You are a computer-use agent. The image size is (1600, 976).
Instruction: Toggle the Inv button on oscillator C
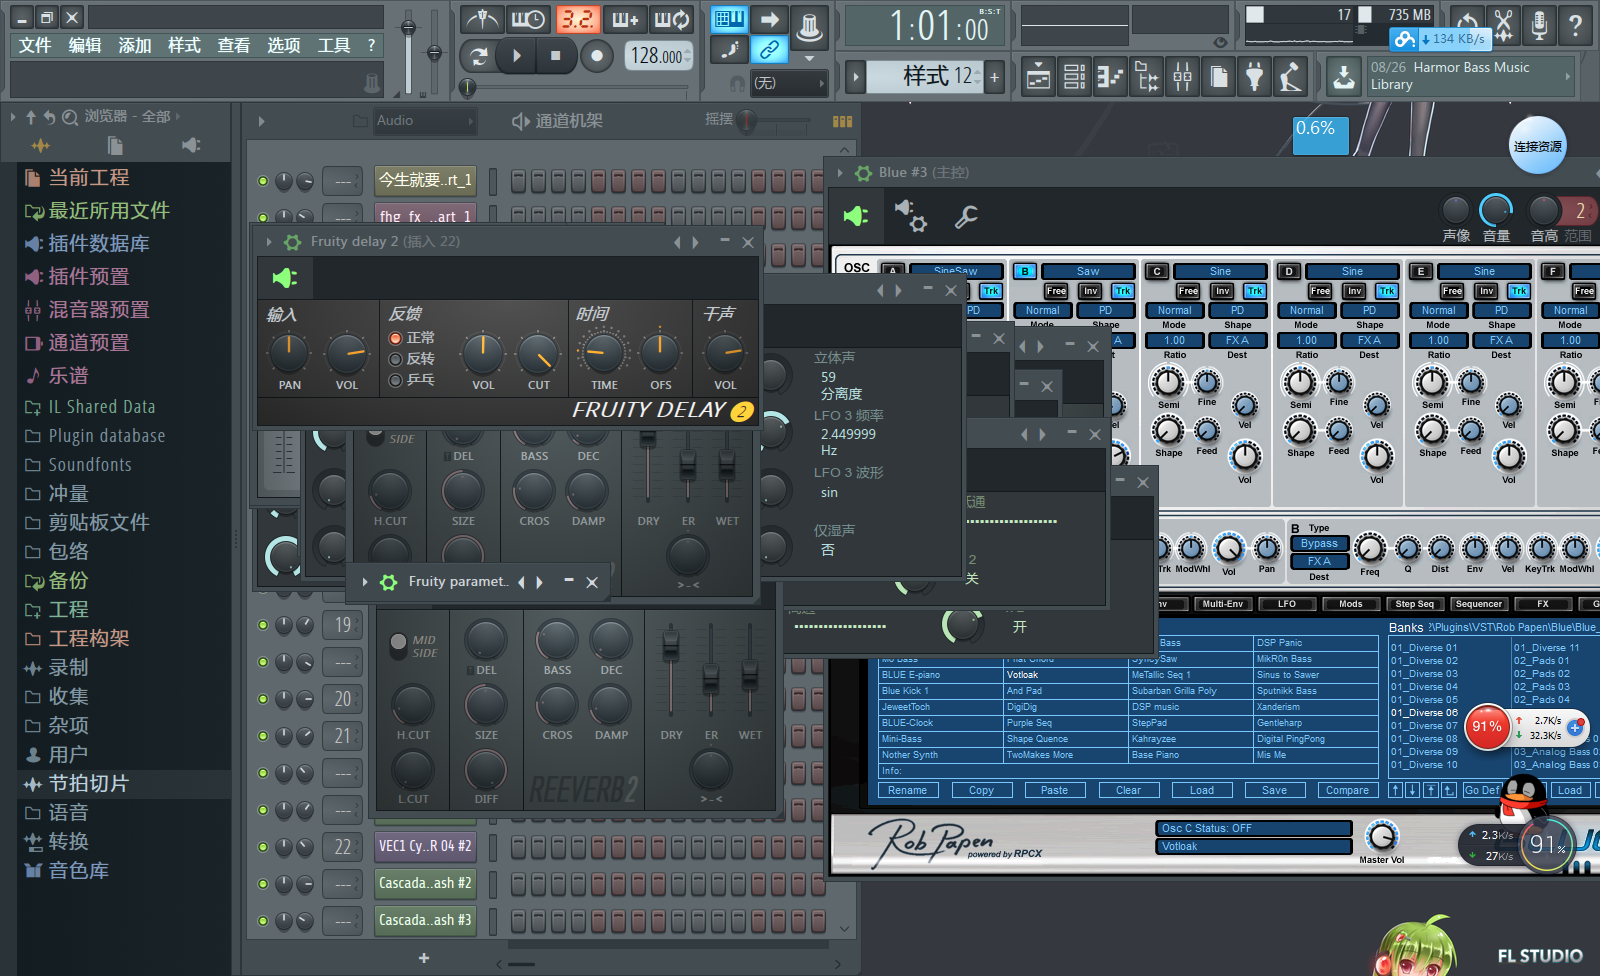pyautogui.click(x=1222, y=291)
